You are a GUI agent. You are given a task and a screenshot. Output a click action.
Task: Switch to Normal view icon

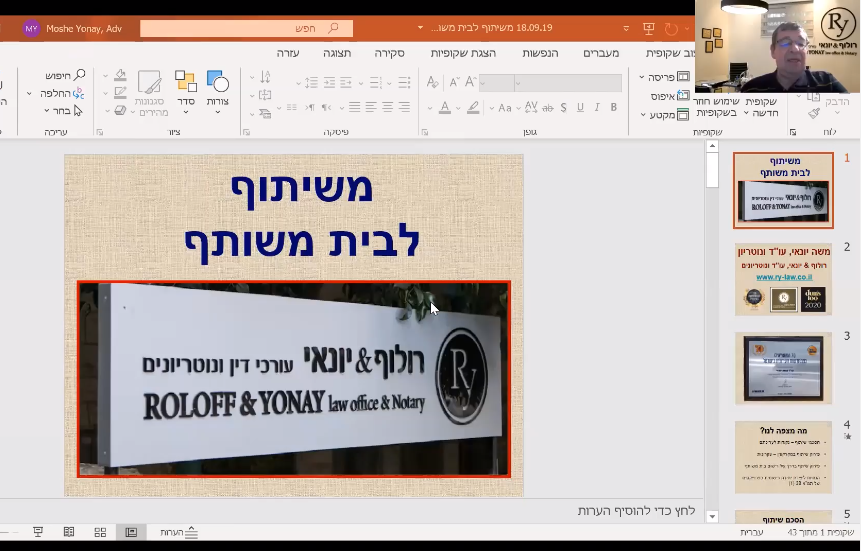point(131,532)
